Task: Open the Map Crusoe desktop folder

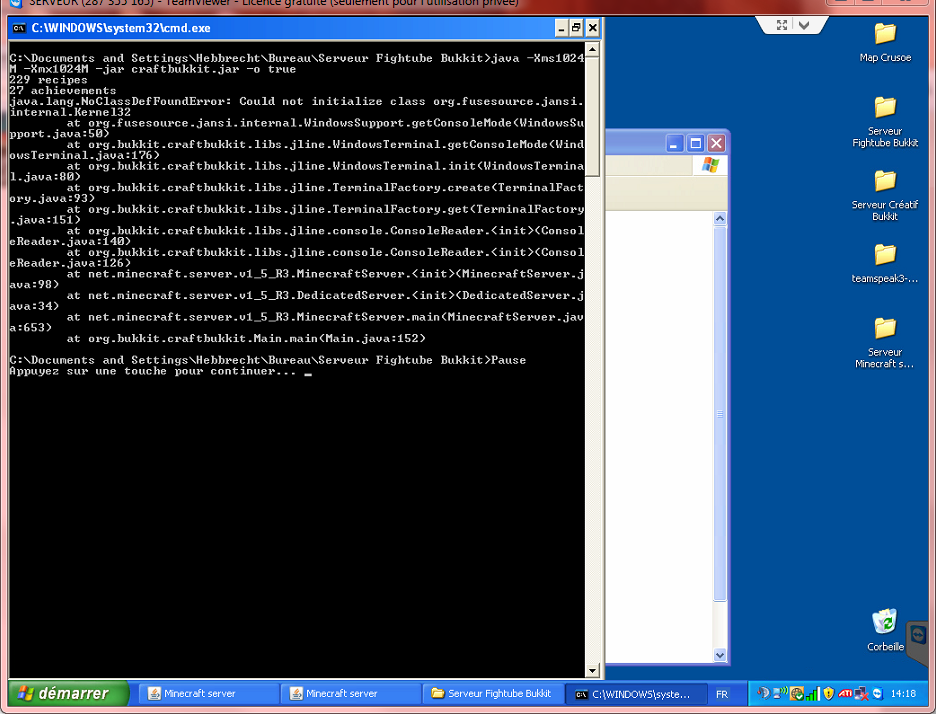Action: [885, 42]
